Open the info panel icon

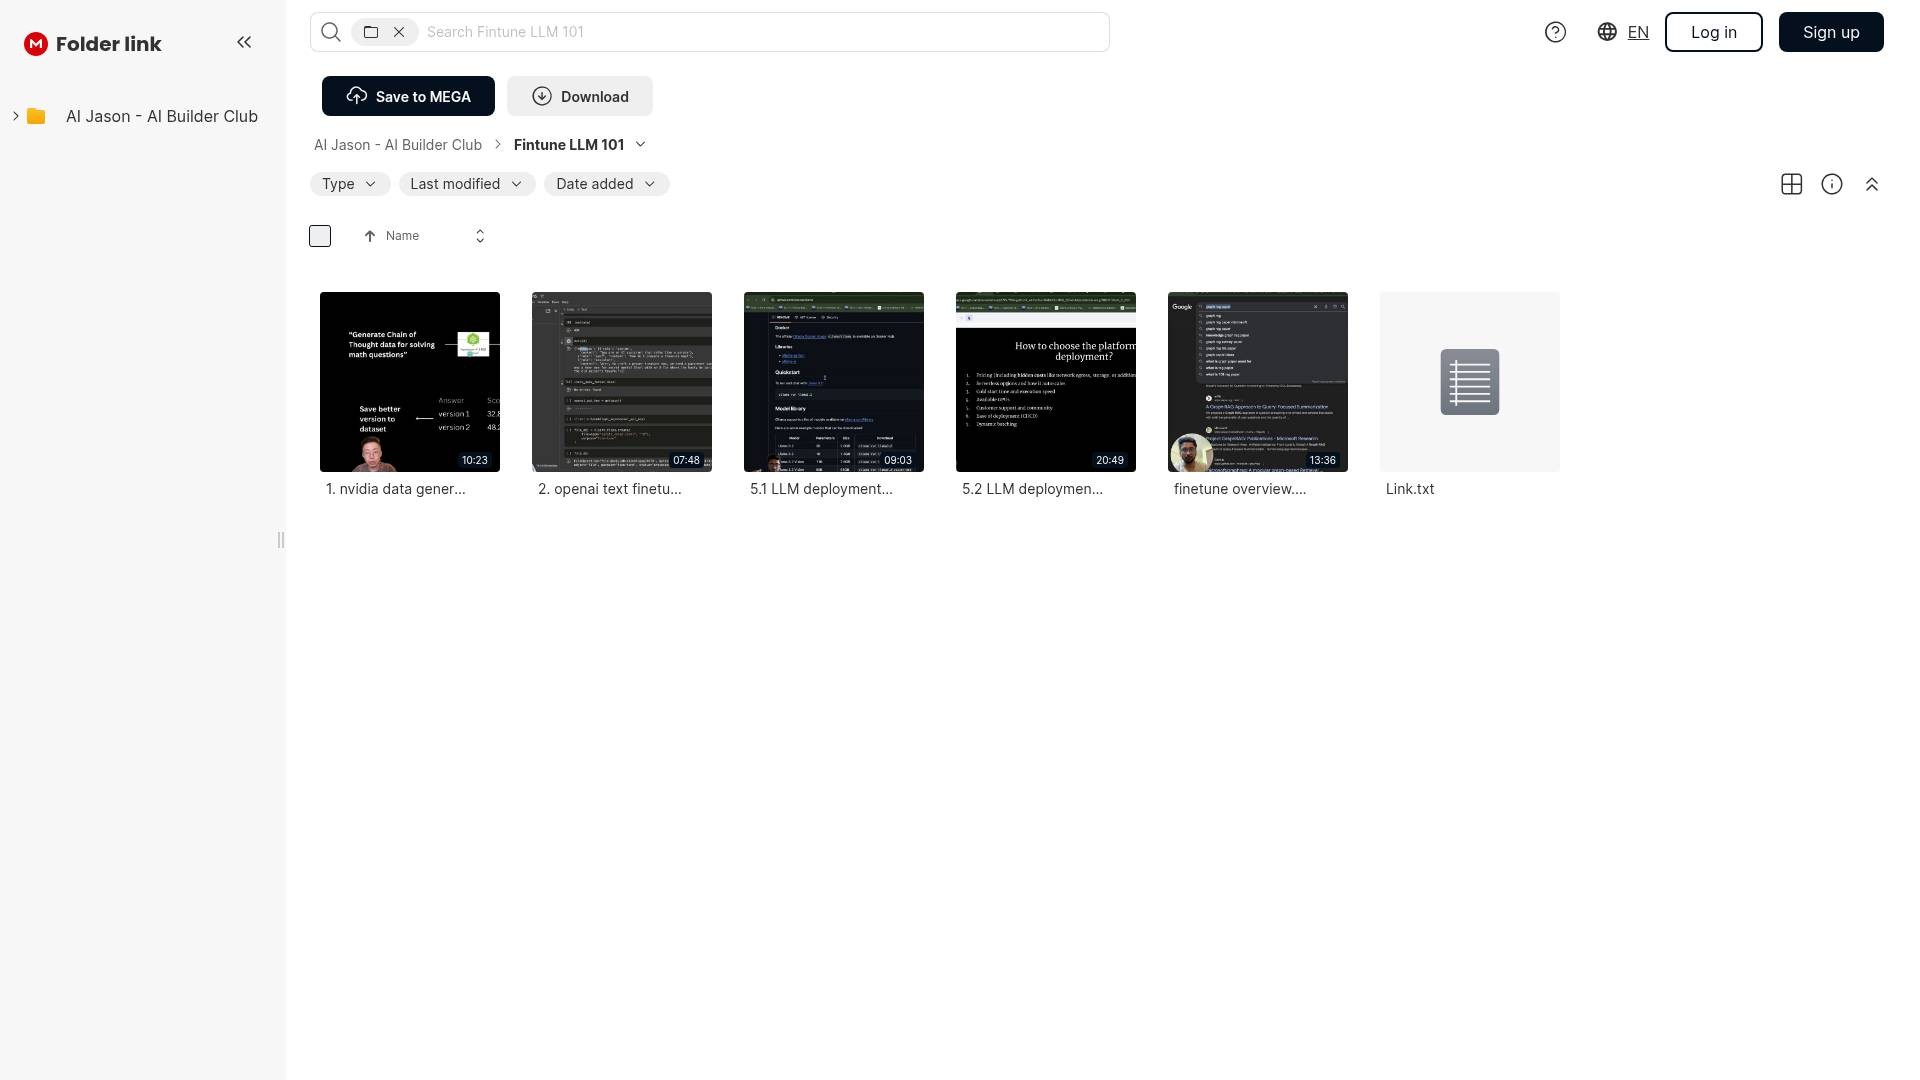[x=1831, y=184]
